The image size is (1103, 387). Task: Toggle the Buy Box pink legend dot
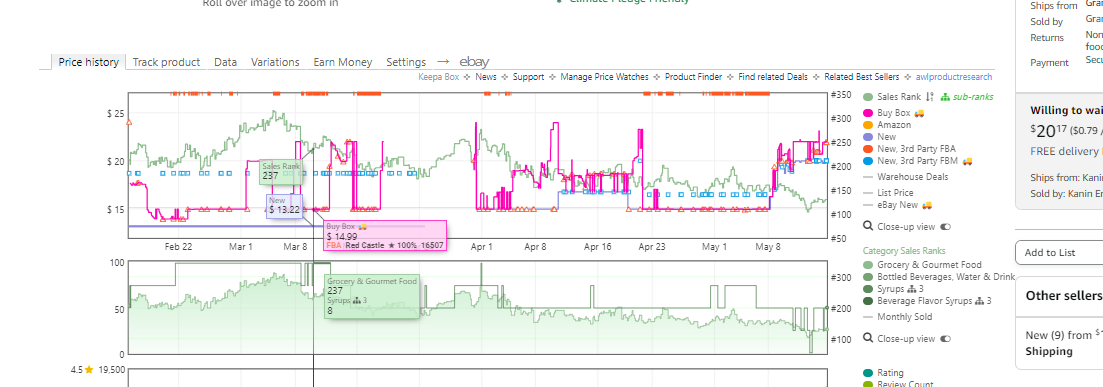[x=867, y=113]
